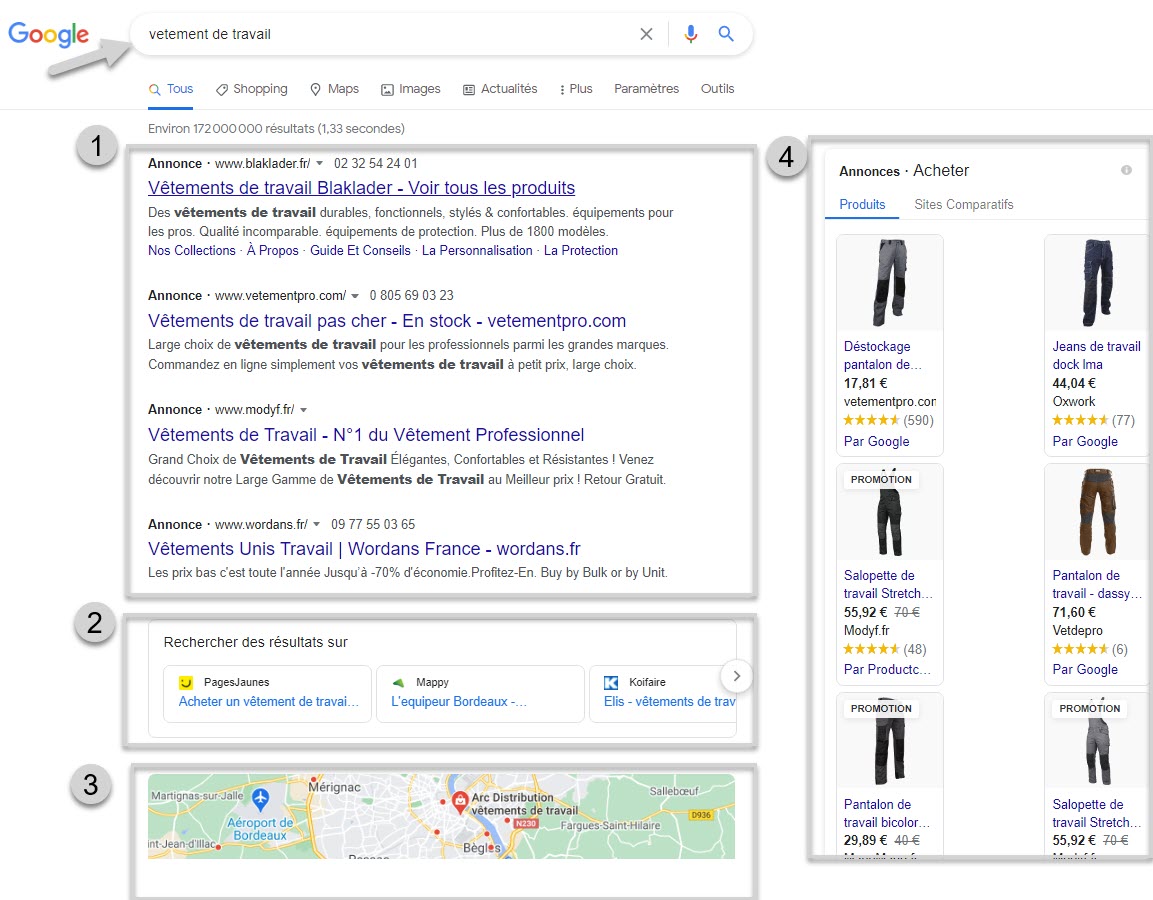
Task: Open the Outils options
Action: [717, 89]
